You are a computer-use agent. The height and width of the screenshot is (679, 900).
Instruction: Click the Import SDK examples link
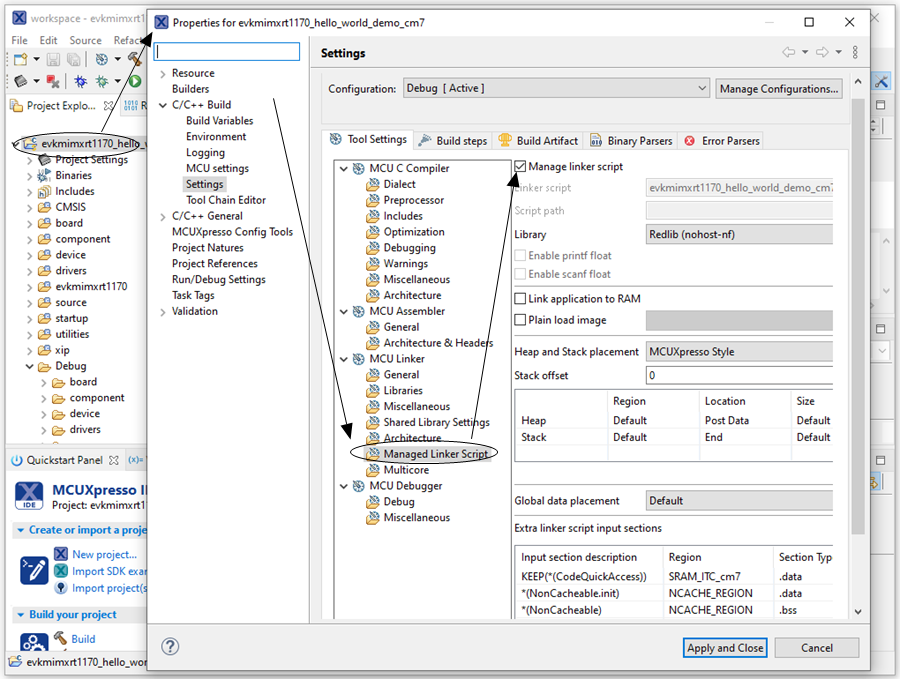coord(109,571)
